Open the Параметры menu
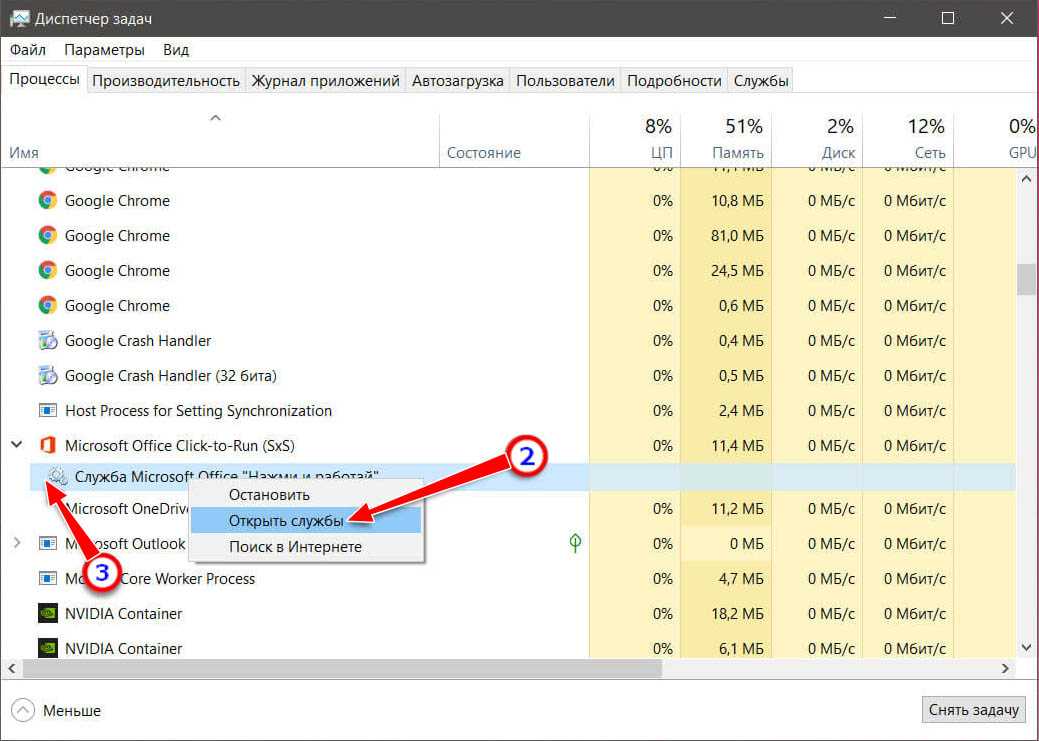This screenshot has width=1039, height=741. click(104, 49)
